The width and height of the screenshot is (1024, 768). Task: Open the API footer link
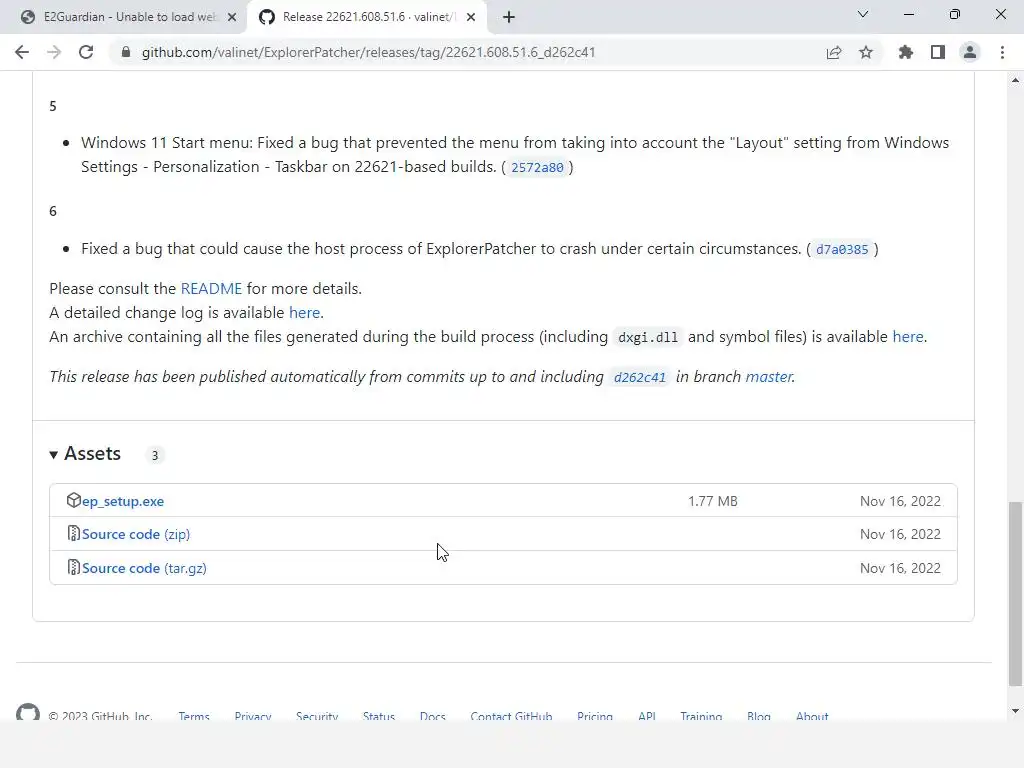[x=647, y=716]
